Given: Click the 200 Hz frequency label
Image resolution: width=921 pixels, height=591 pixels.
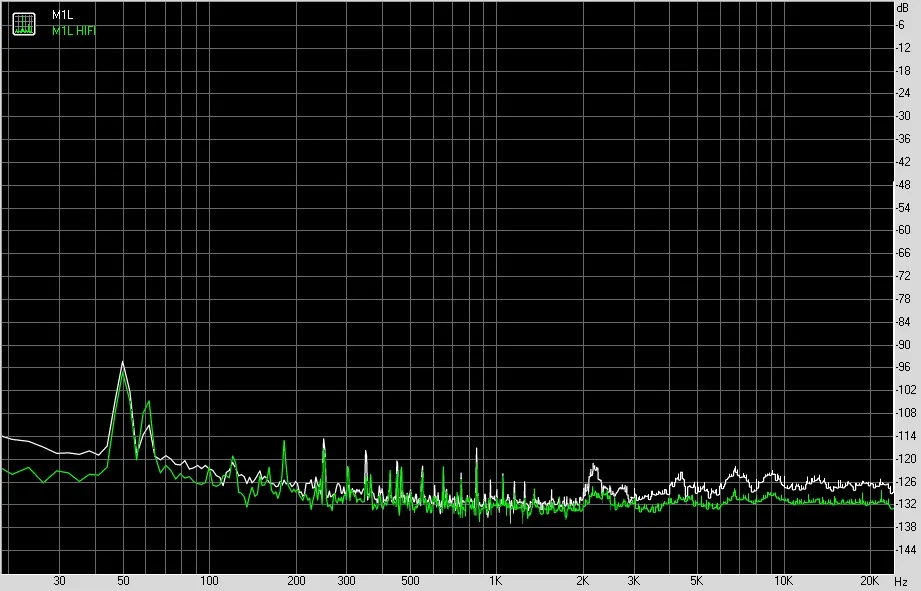Looking at the screenshot, I should tap(296, 581).
